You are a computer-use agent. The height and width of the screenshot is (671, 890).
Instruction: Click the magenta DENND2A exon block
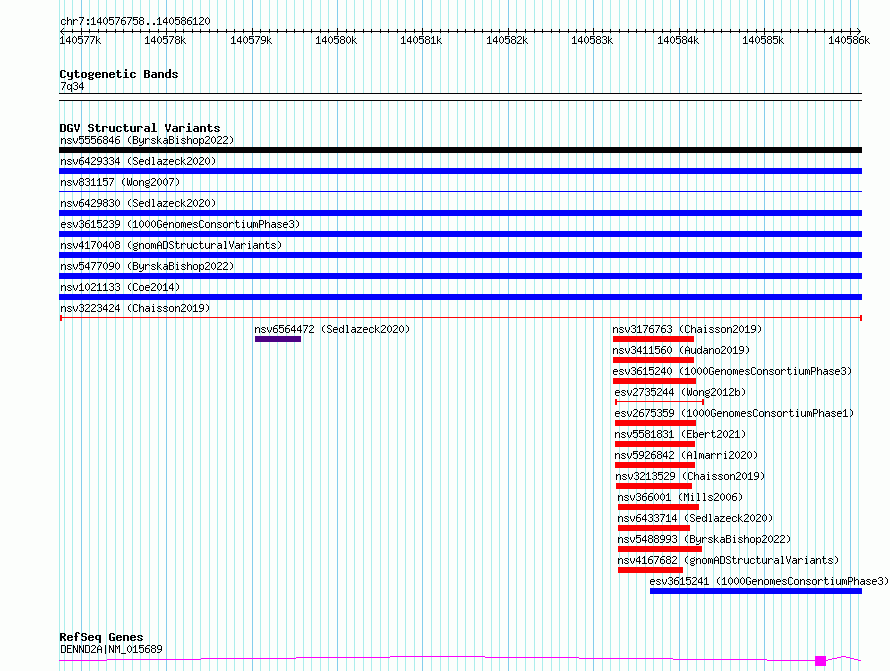(820, 661)
